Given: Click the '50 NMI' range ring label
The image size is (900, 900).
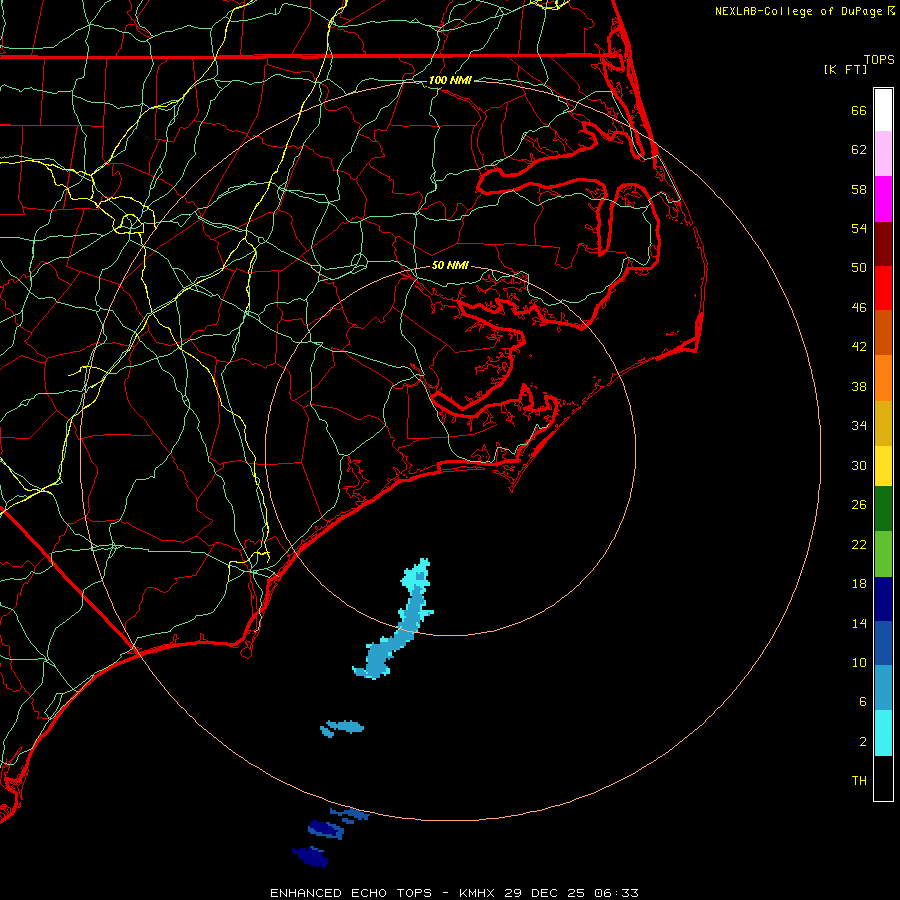Looking at the screenshot, I should (x=450, y=265).
